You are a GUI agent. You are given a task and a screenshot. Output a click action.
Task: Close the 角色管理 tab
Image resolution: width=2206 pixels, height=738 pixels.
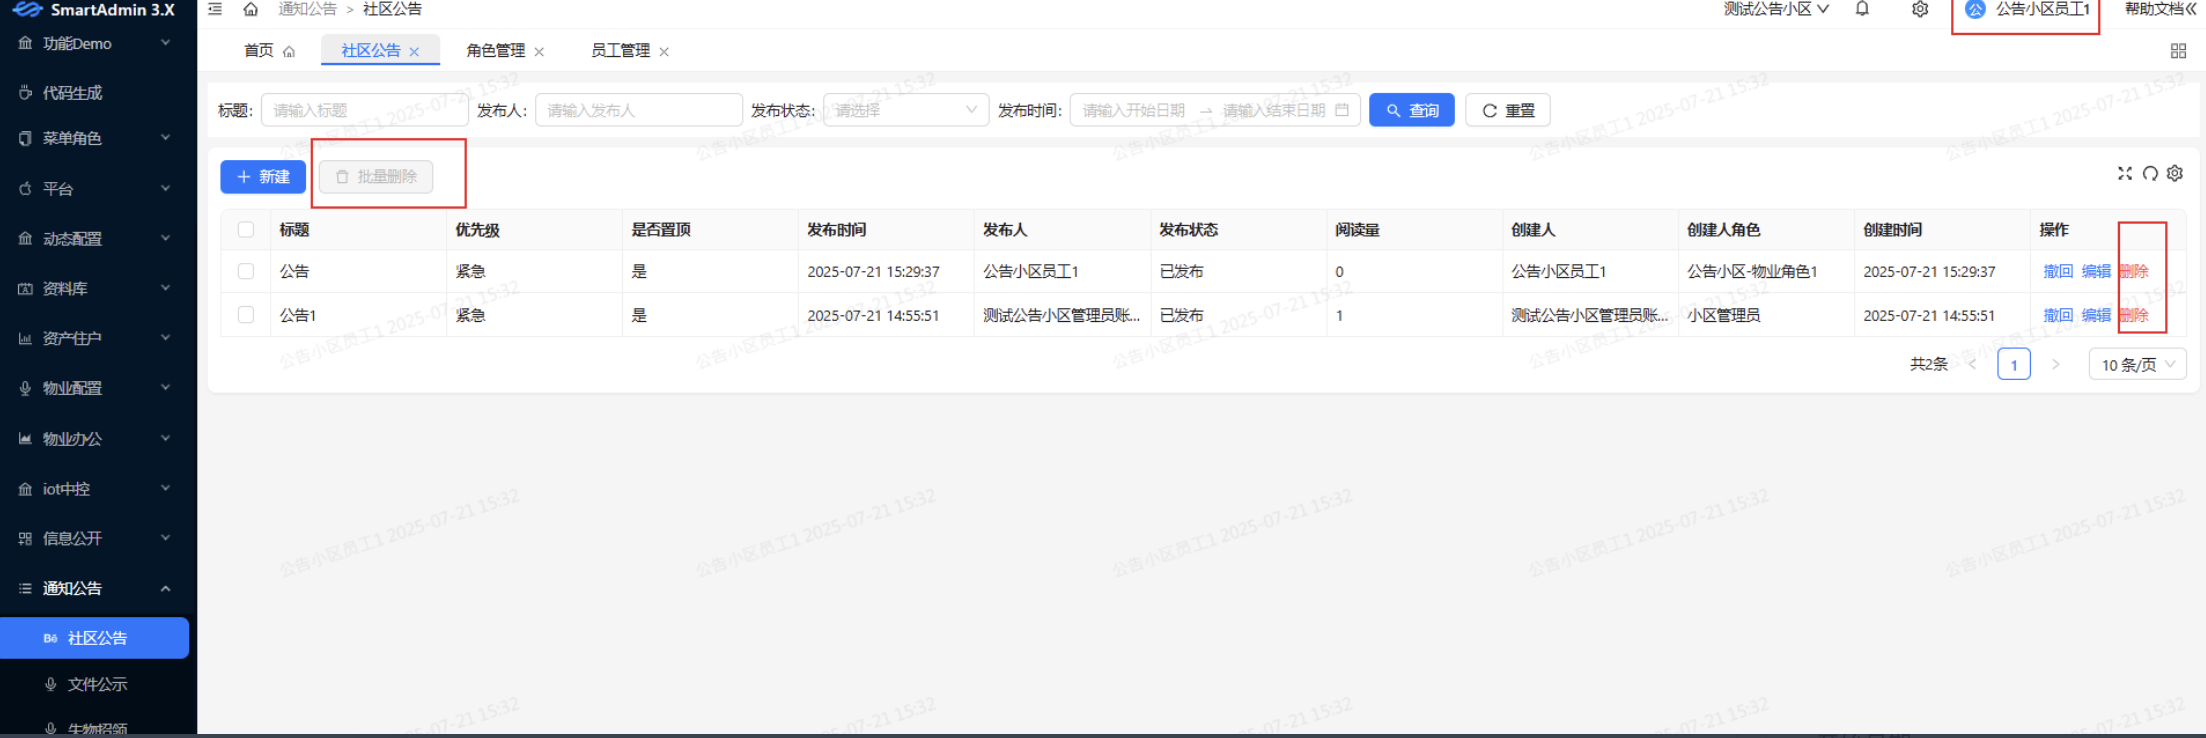(539, 51)
